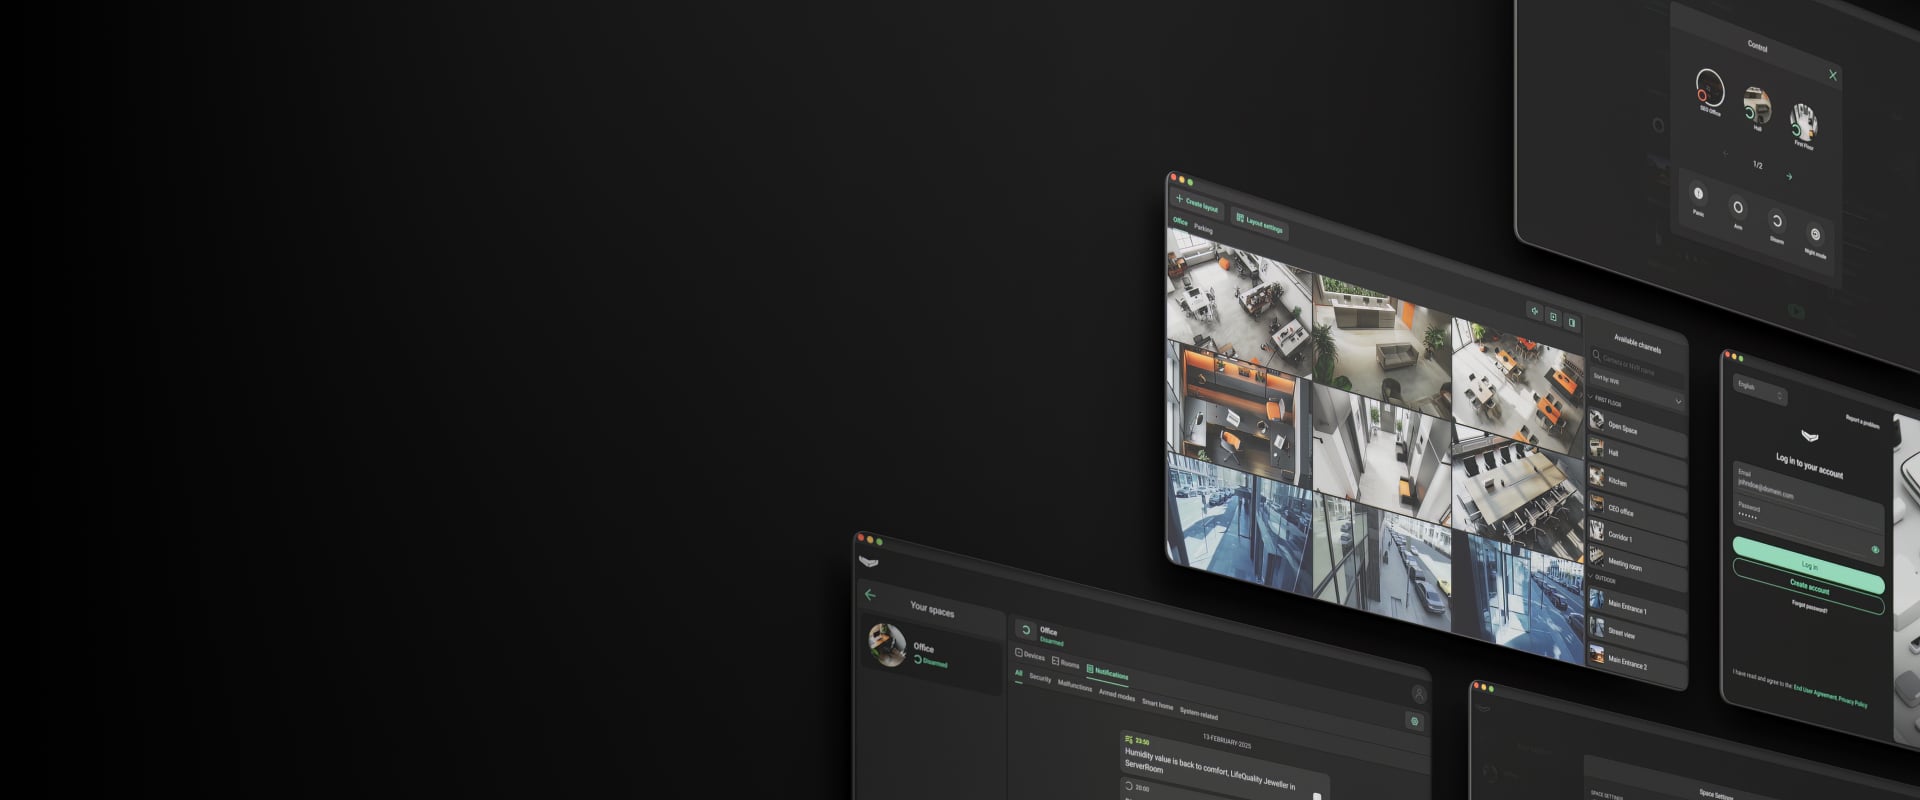Click the Ajax logo in spaces window
1920x800 pixels.
point(868,562)
